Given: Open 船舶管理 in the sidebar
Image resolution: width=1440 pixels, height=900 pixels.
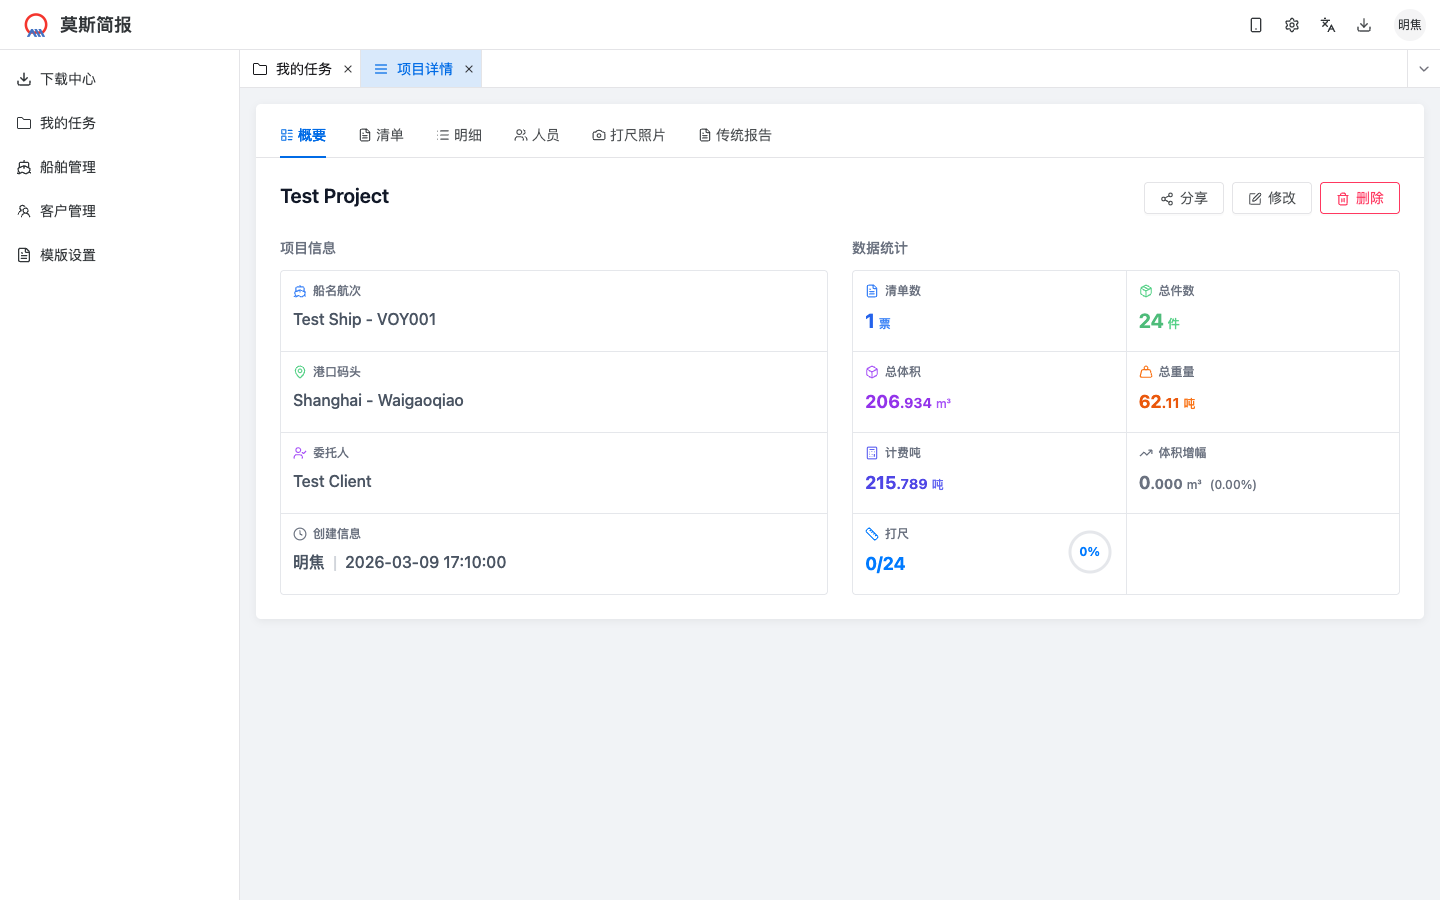Looking at the screenshot, I should (68, 167).
